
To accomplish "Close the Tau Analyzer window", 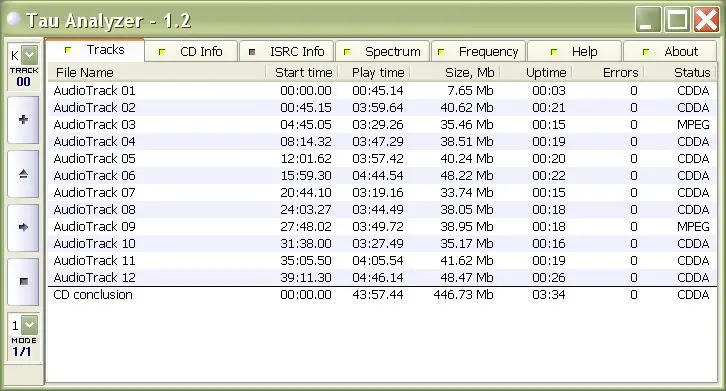I will tap(706, 20).
